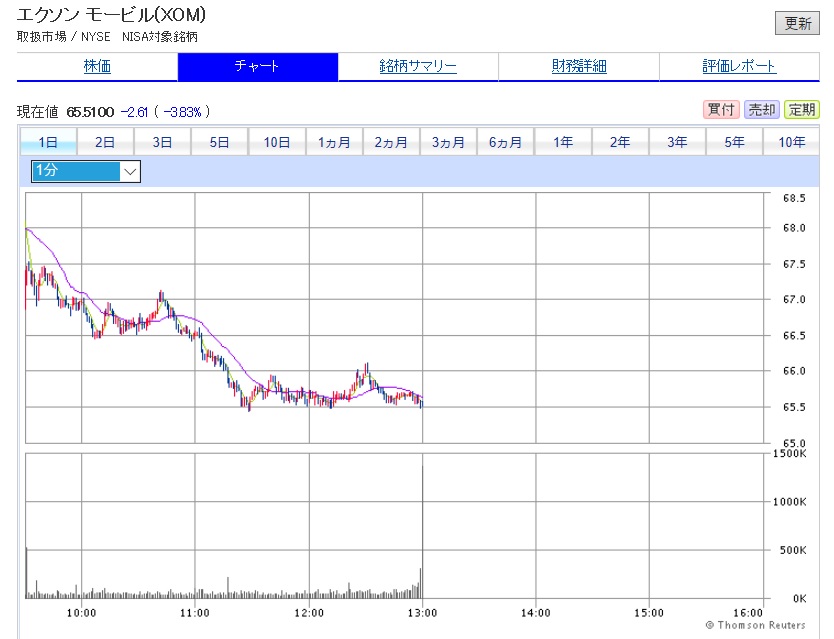This screenshot has height=639, width=834.
Task: Select the 5日 chart period
Action: point(220,142)
